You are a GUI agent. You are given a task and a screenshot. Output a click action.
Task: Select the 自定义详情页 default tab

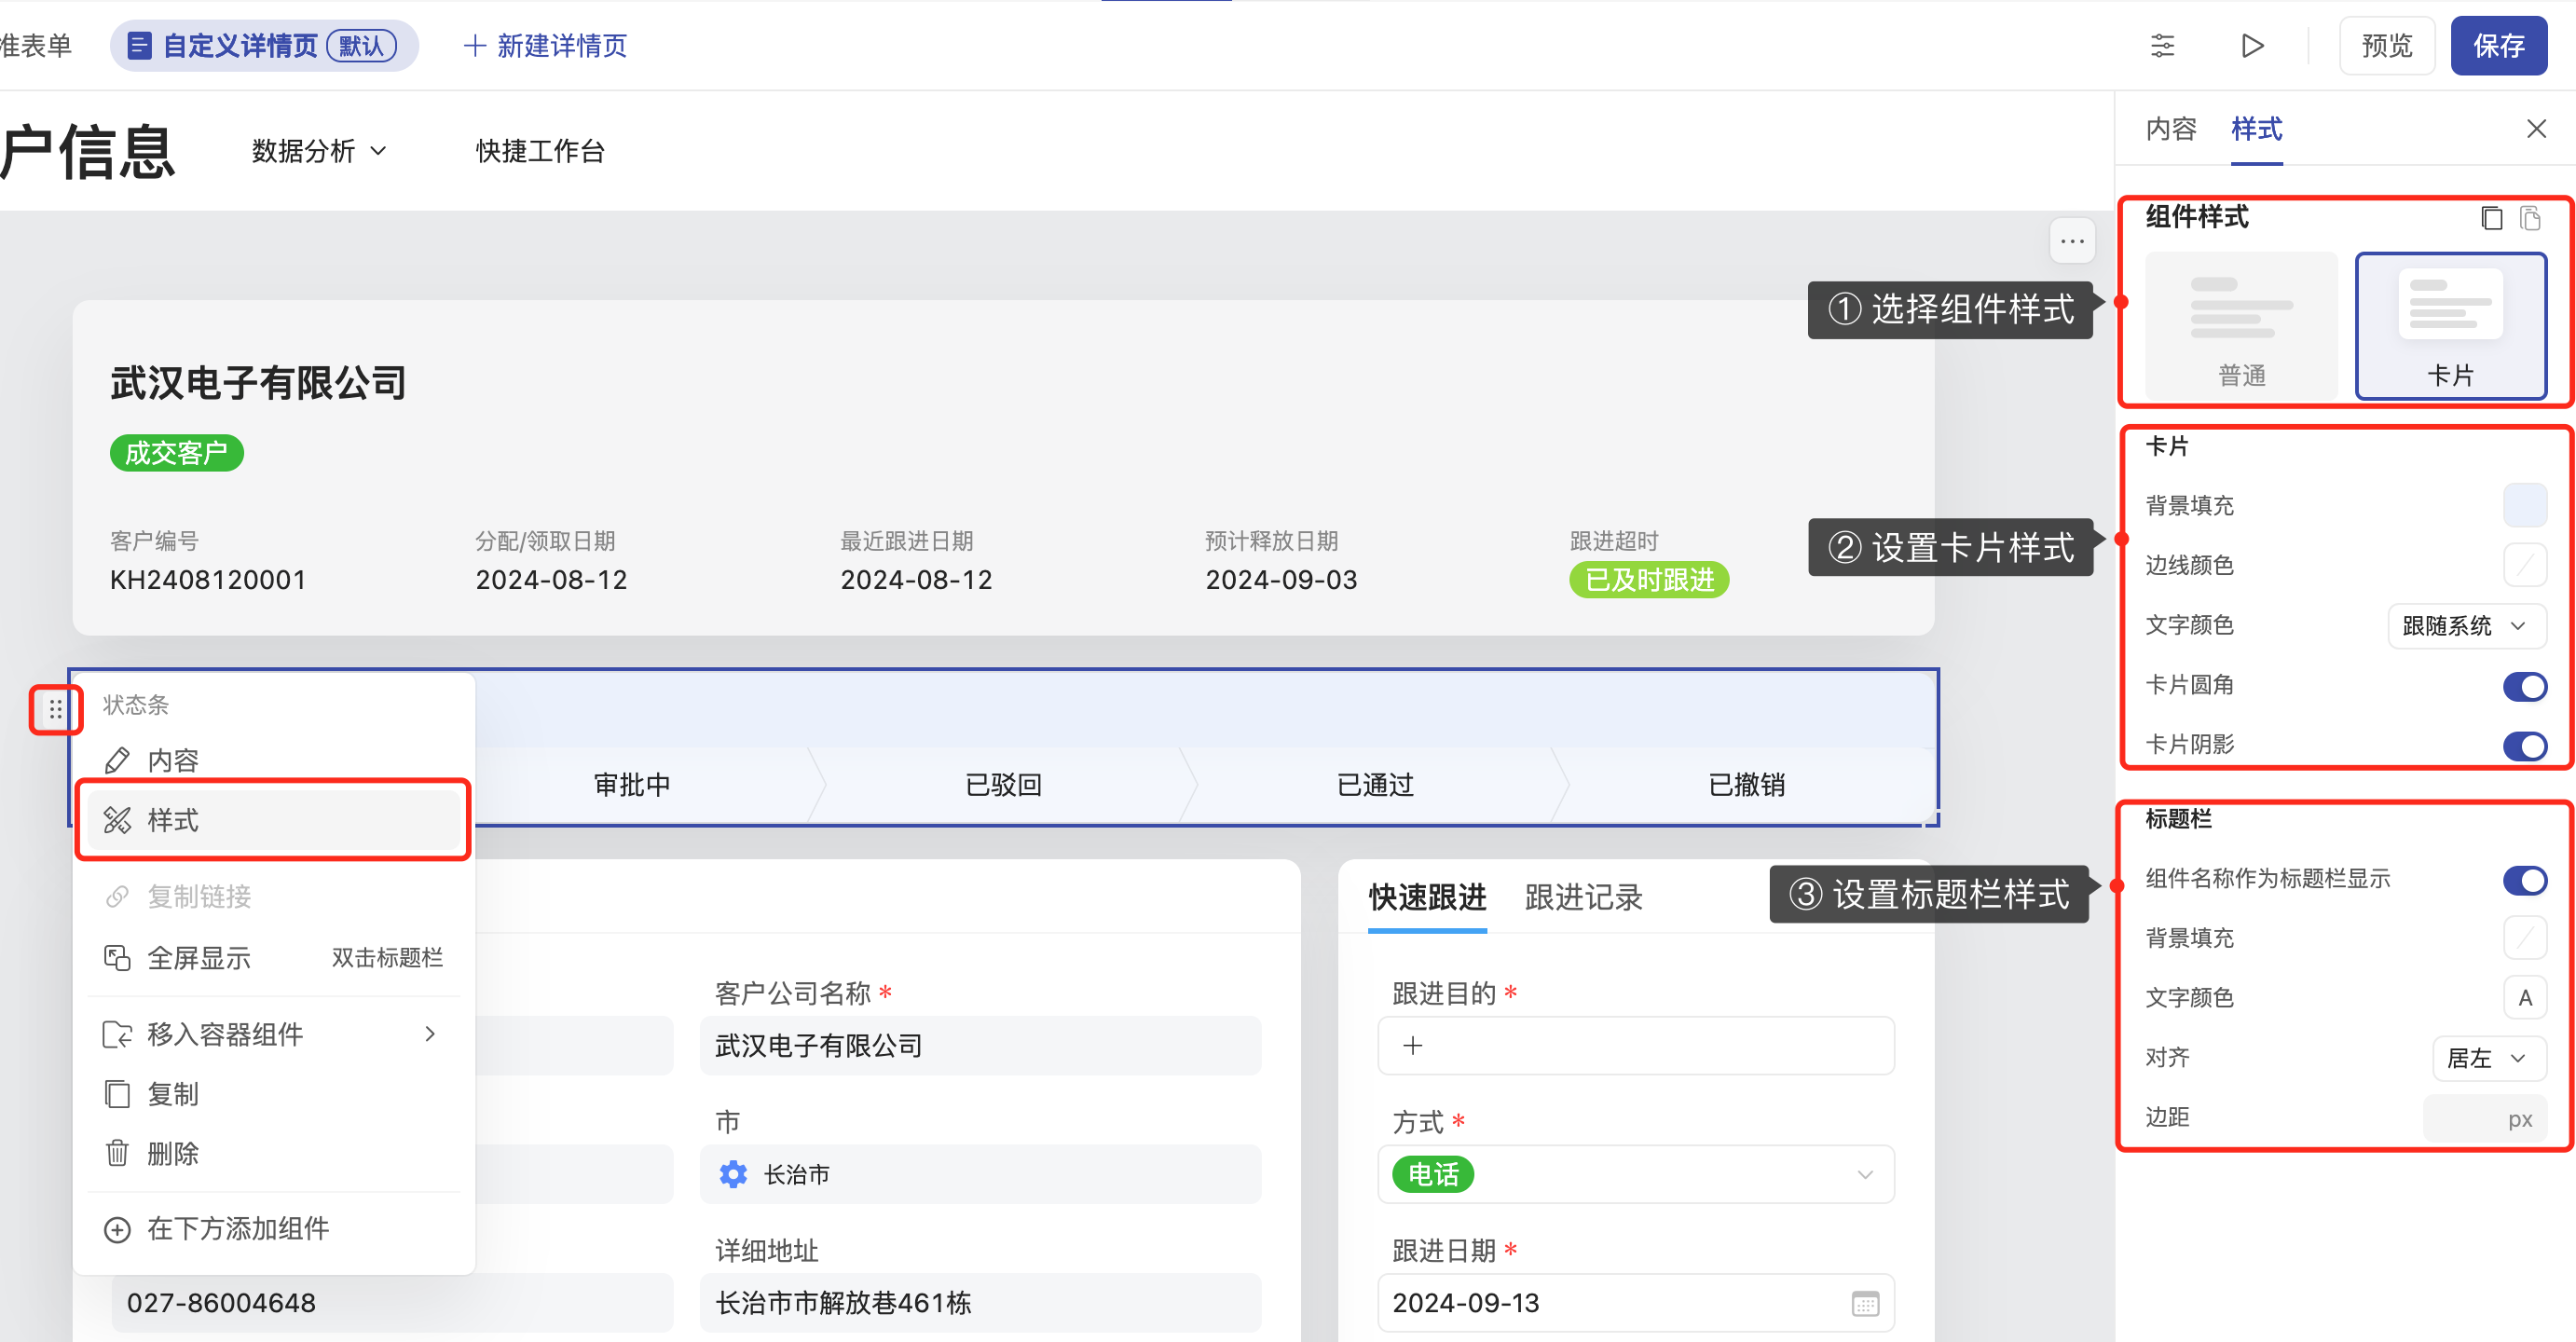tap(264, 46)
